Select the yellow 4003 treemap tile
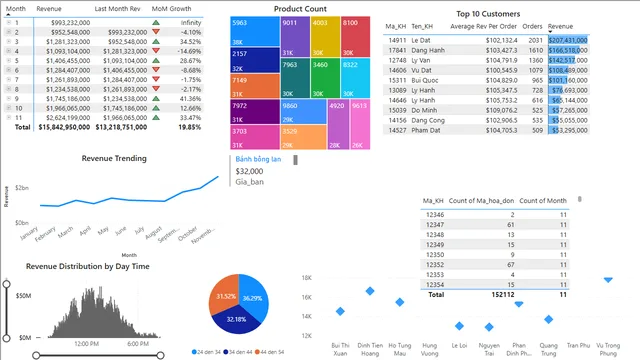Screen dimensions: 640x360 (325, 37)
